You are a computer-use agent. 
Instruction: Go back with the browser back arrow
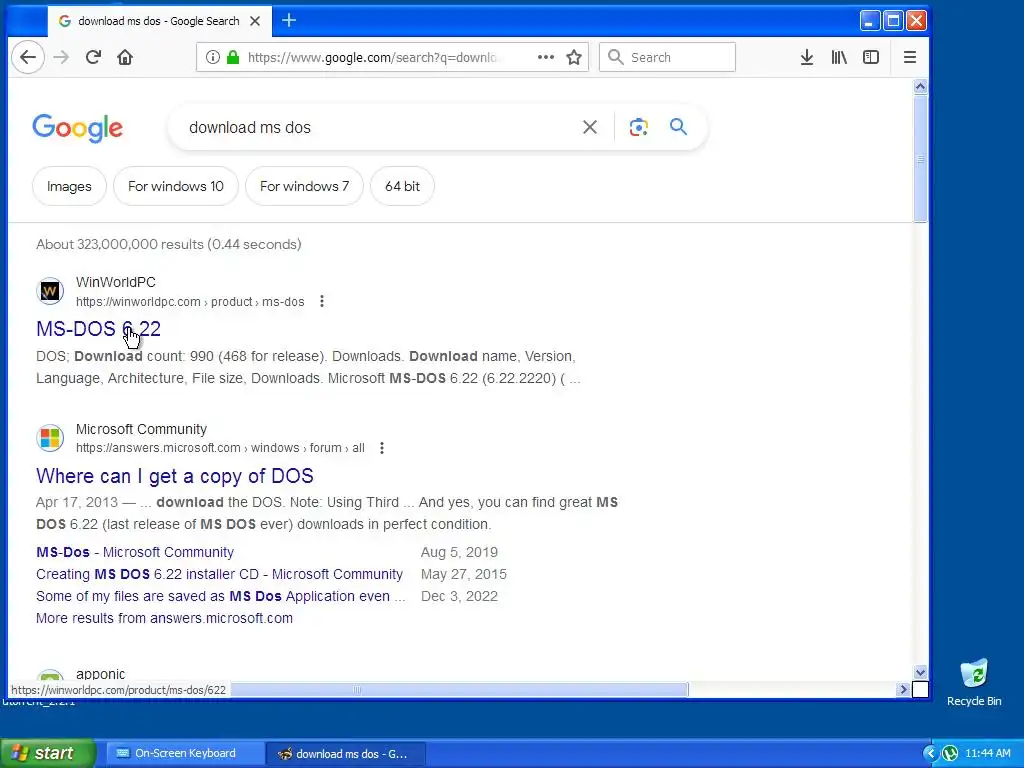tap(28, 57)
